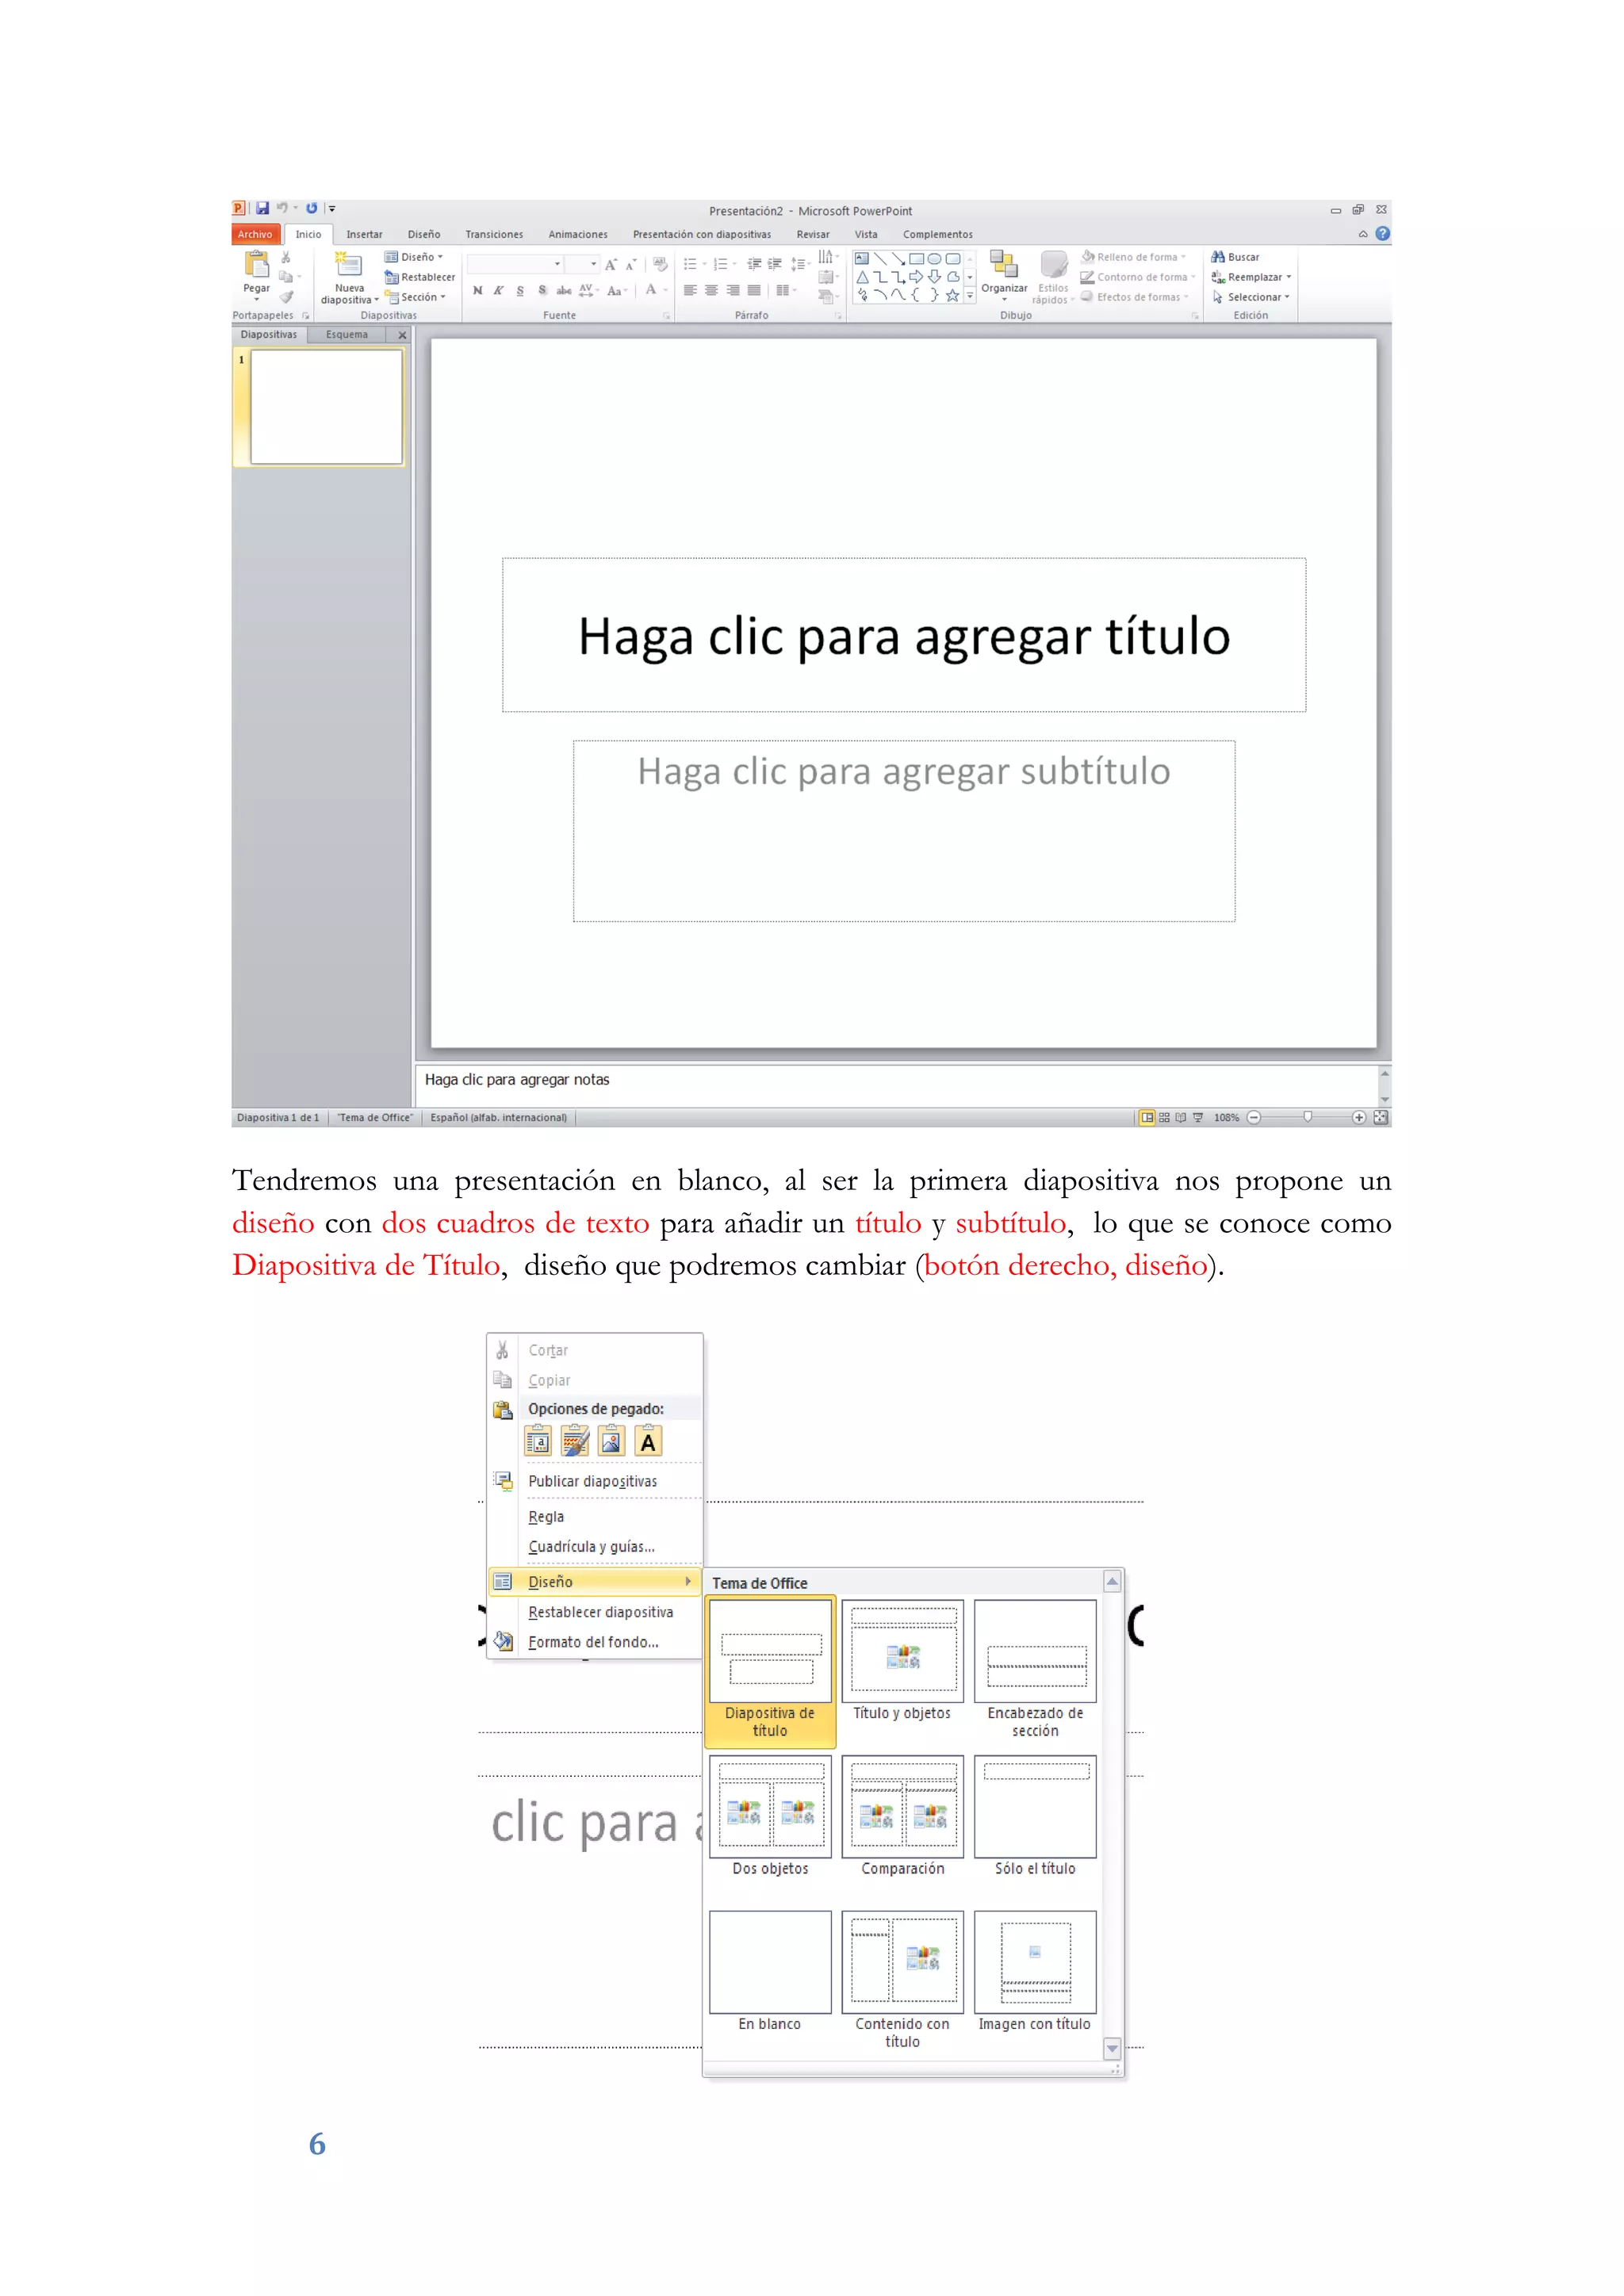Image resolution: width=1624 pixels, height=2296 pixels.
Task: Click Fit slide to window icon
Action: point(1381,1117)
